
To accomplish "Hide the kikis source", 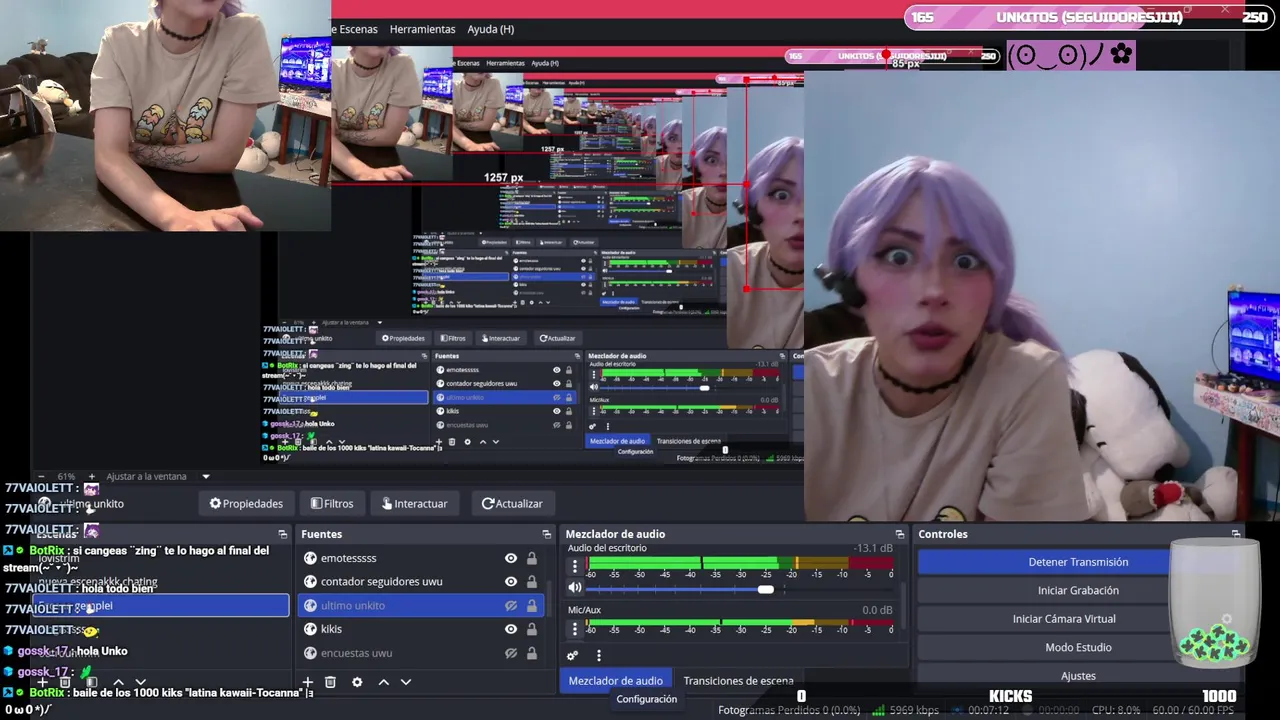I will [511, 629].
